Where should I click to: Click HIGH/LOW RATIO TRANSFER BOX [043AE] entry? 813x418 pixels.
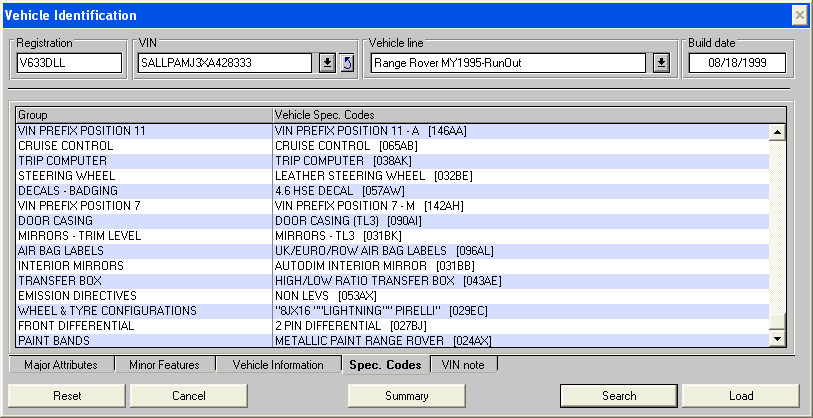pyautogui.click(x=388, y=281)
